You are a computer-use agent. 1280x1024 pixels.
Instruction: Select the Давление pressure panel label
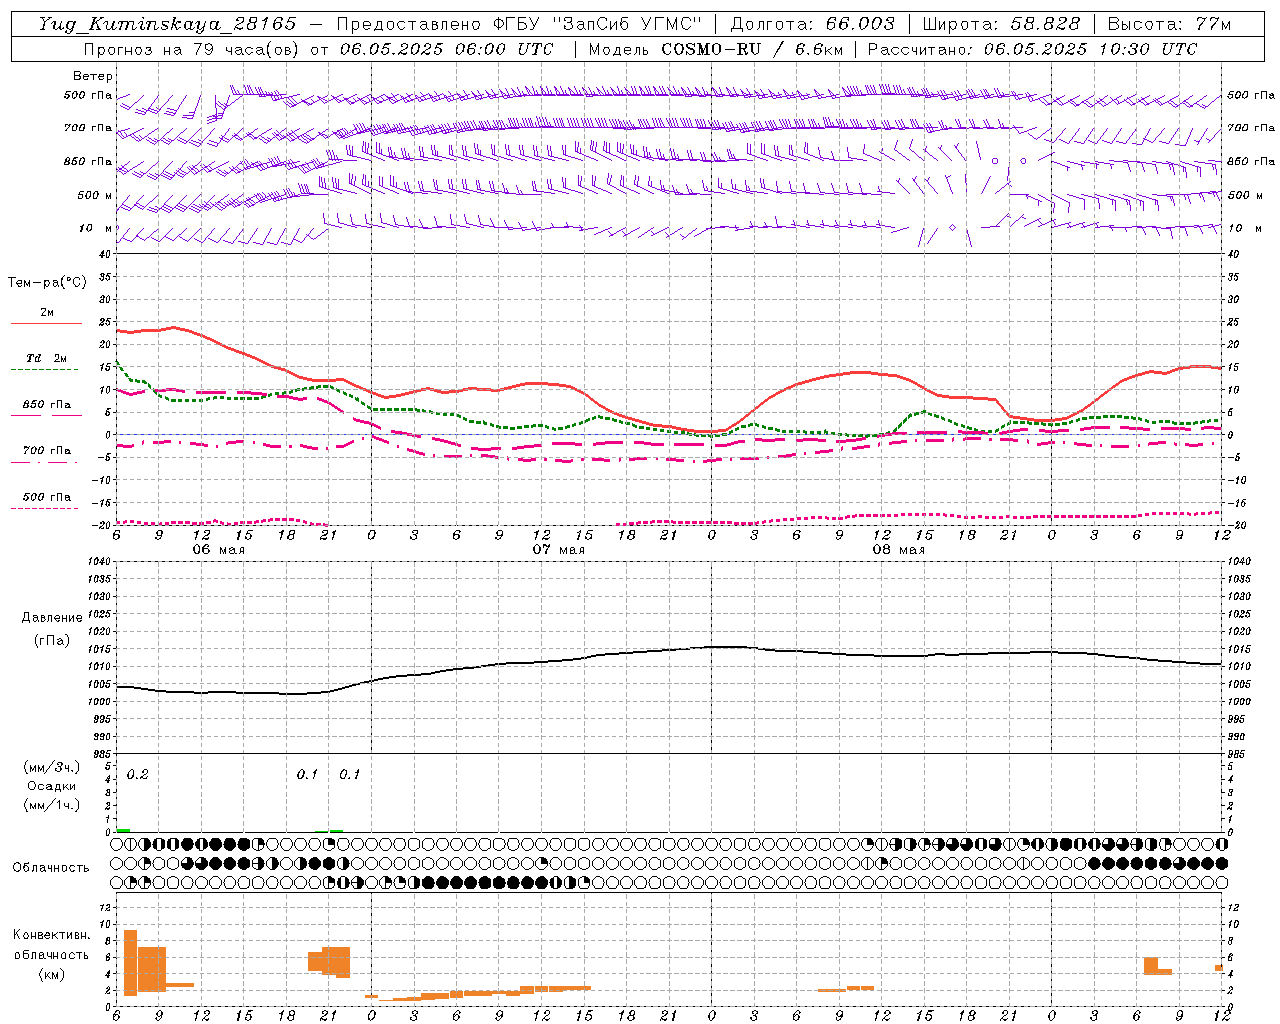pos(51,618)
